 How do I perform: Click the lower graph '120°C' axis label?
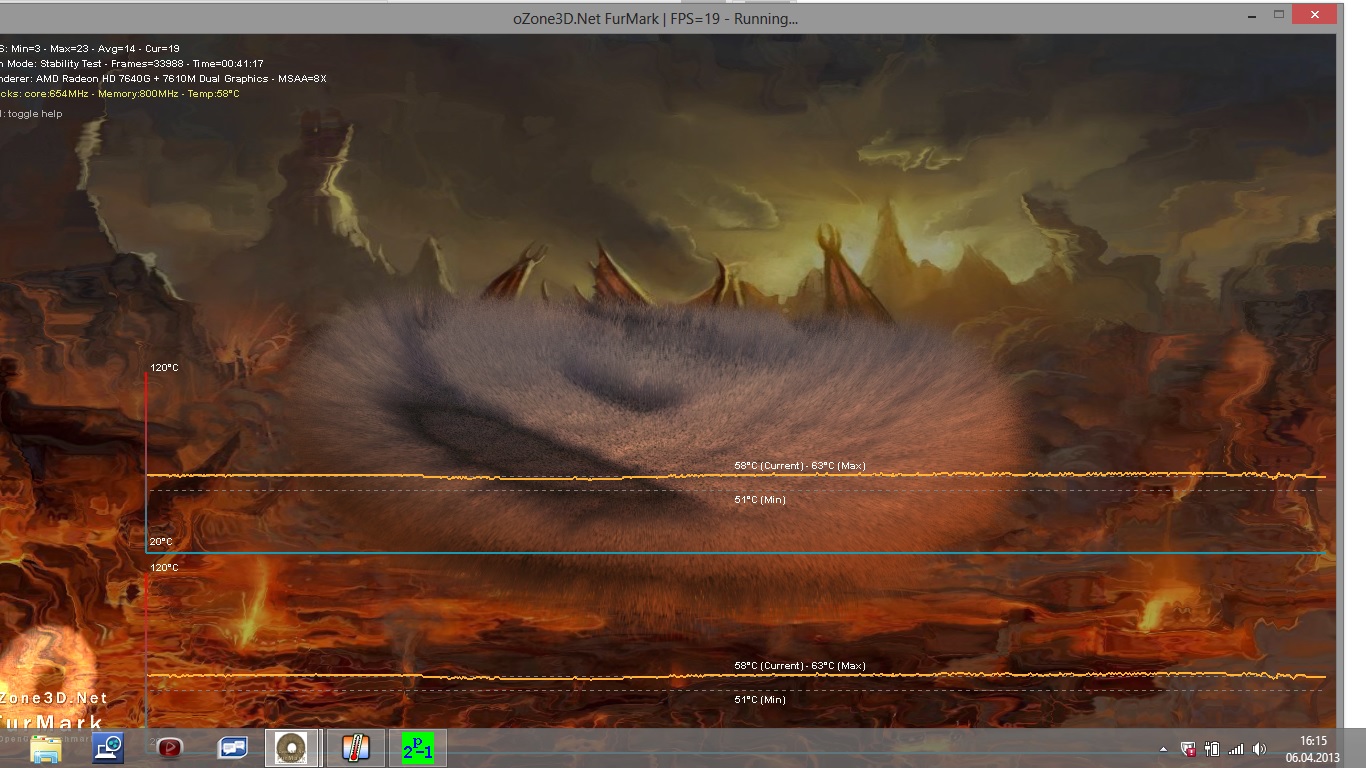(x=164, y=568)
